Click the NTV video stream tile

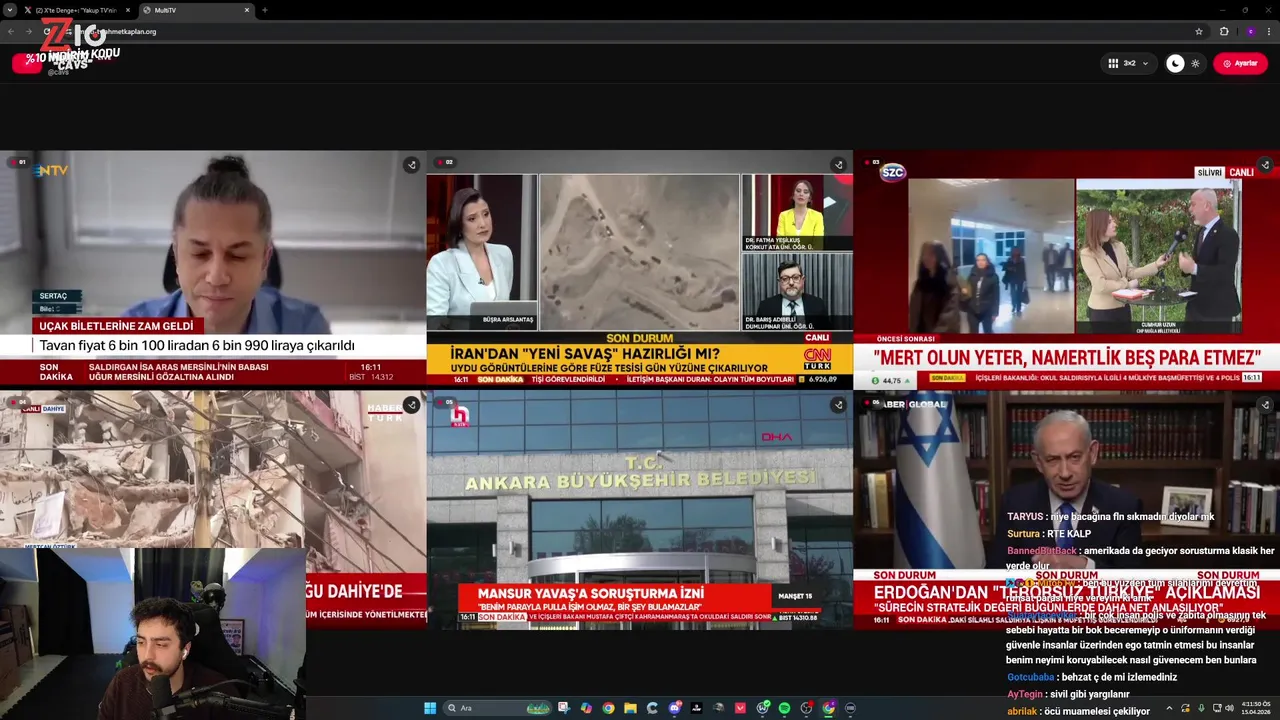[x=213, y=268]
